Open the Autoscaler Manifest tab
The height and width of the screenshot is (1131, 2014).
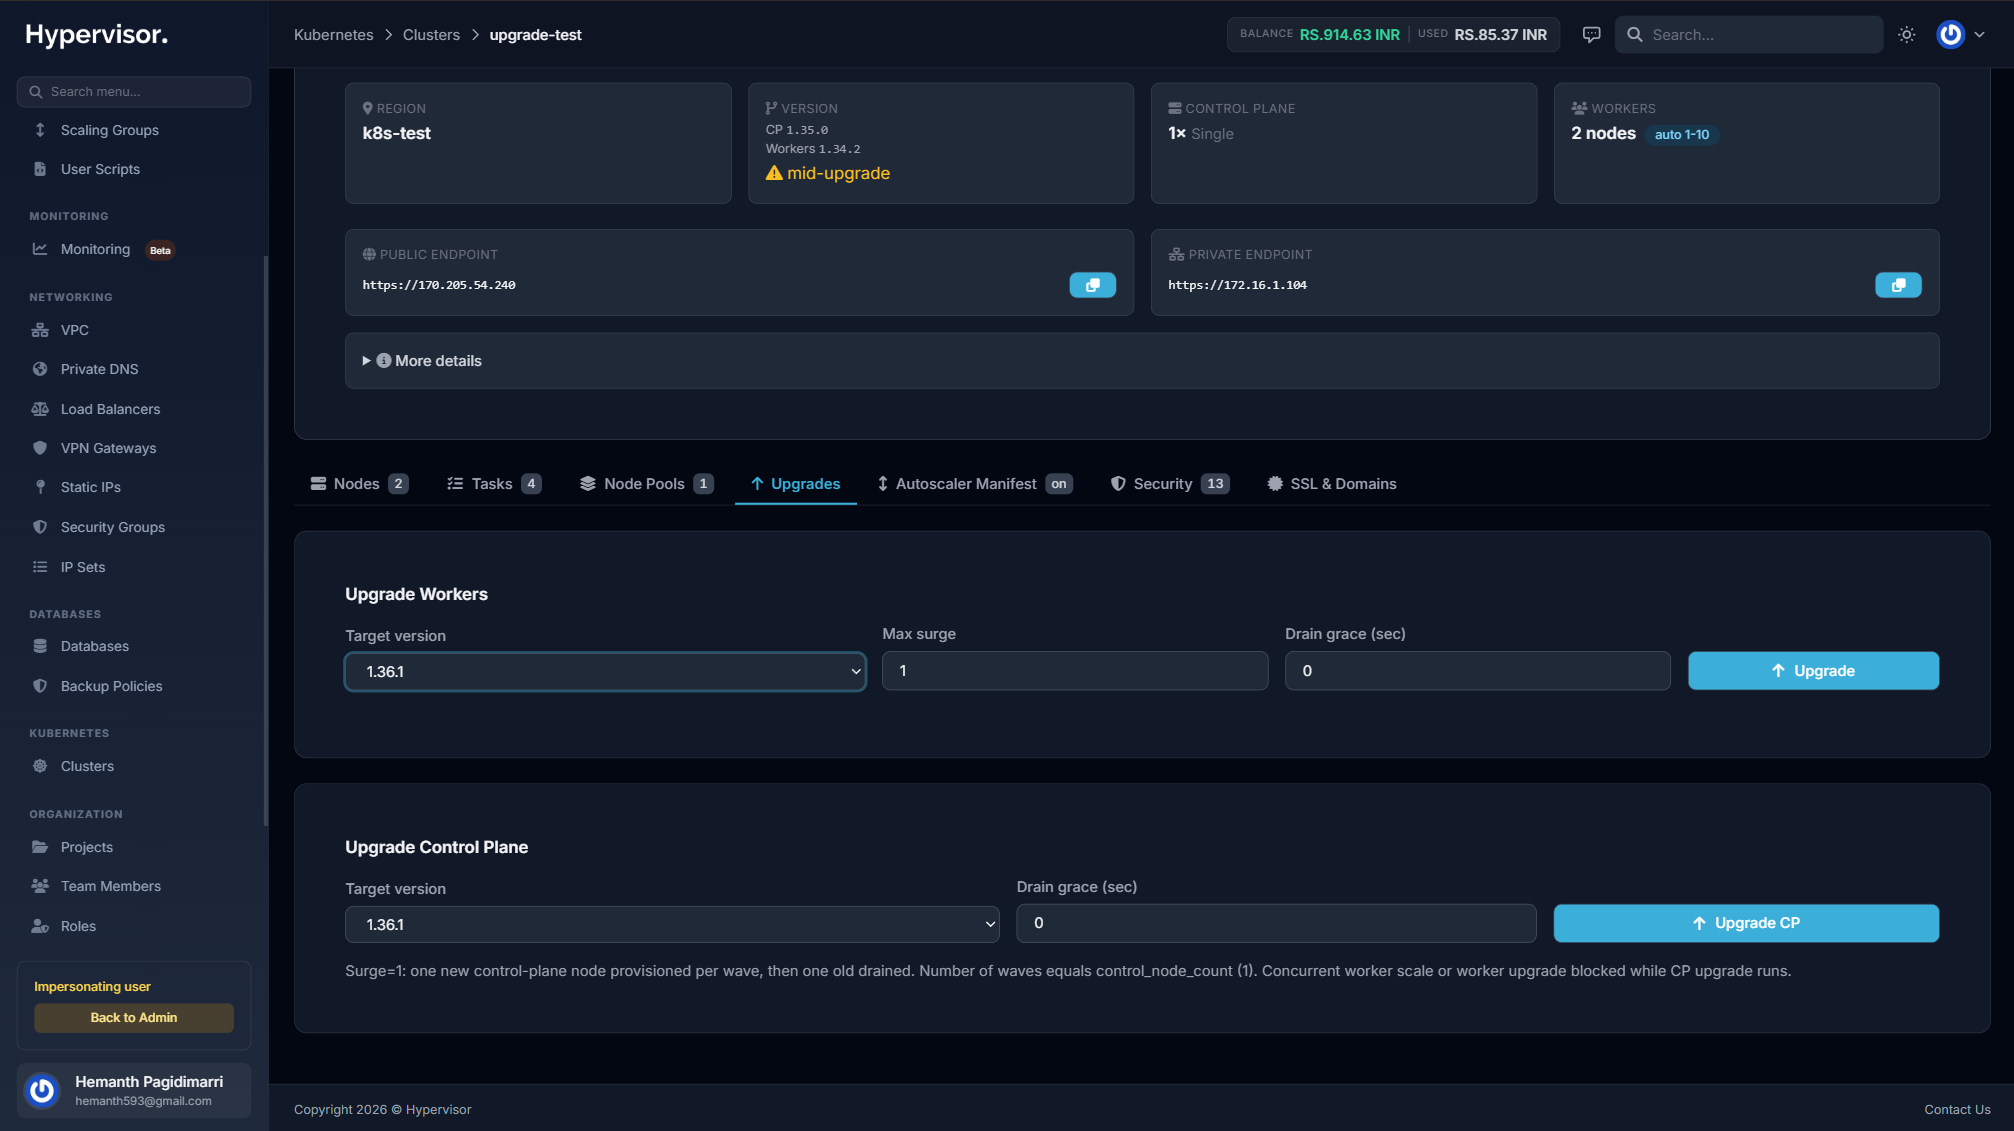974,484
